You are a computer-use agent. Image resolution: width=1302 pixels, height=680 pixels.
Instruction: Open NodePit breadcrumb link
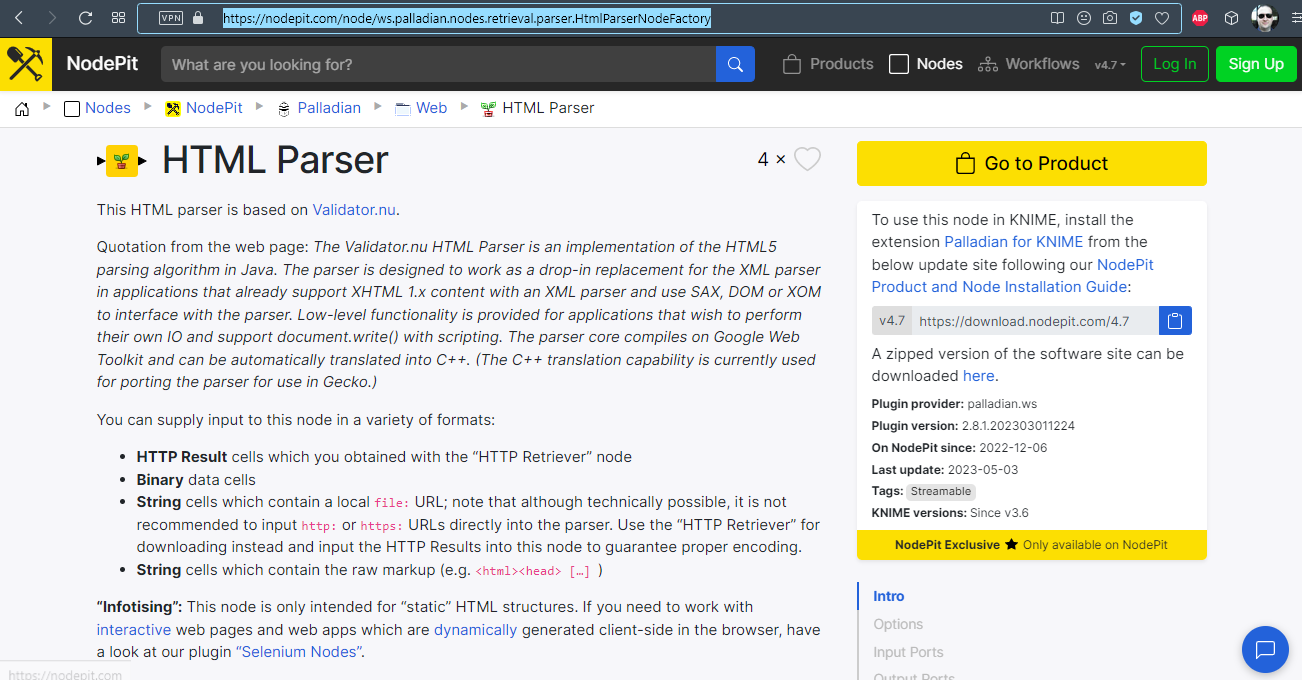tap(204, 108)
